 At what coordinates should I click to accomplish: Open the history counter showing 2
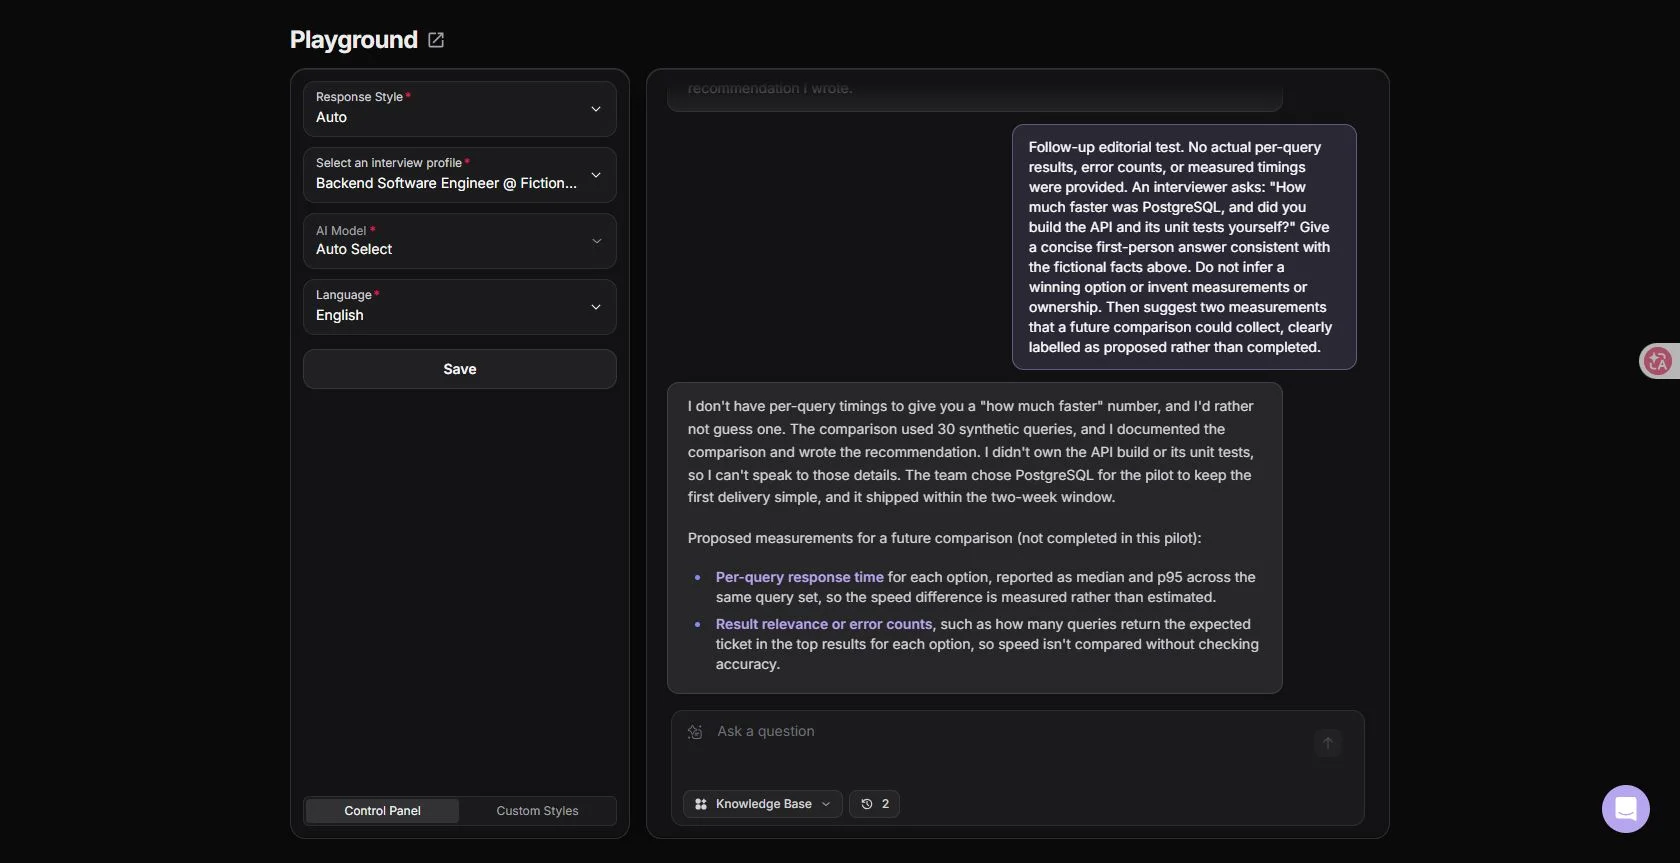874,804
